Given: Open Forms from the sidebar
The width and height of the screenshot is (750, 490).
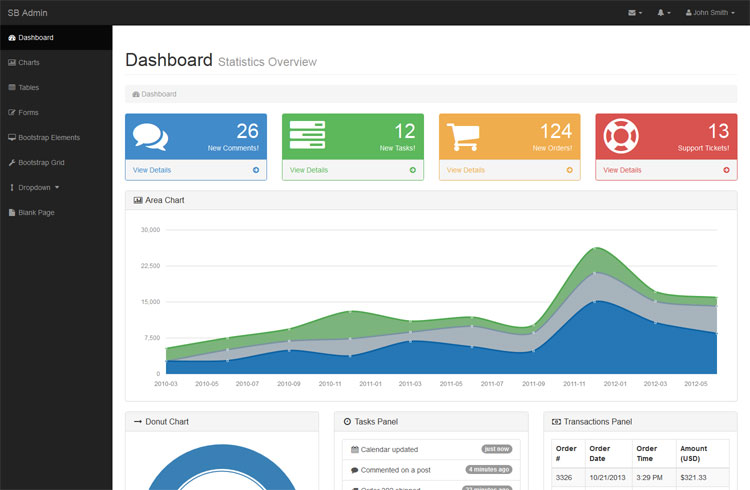Looking at the screenshot, I should (x=28, y=112).
